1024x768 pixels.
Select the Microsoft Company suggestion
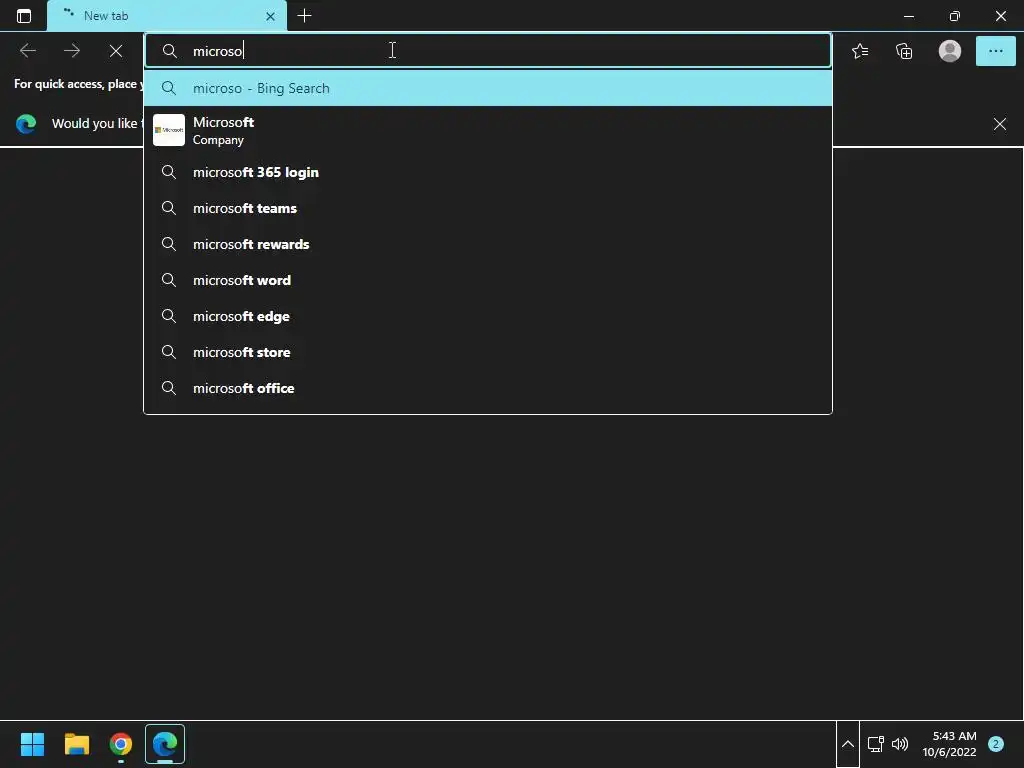[488, 131]
